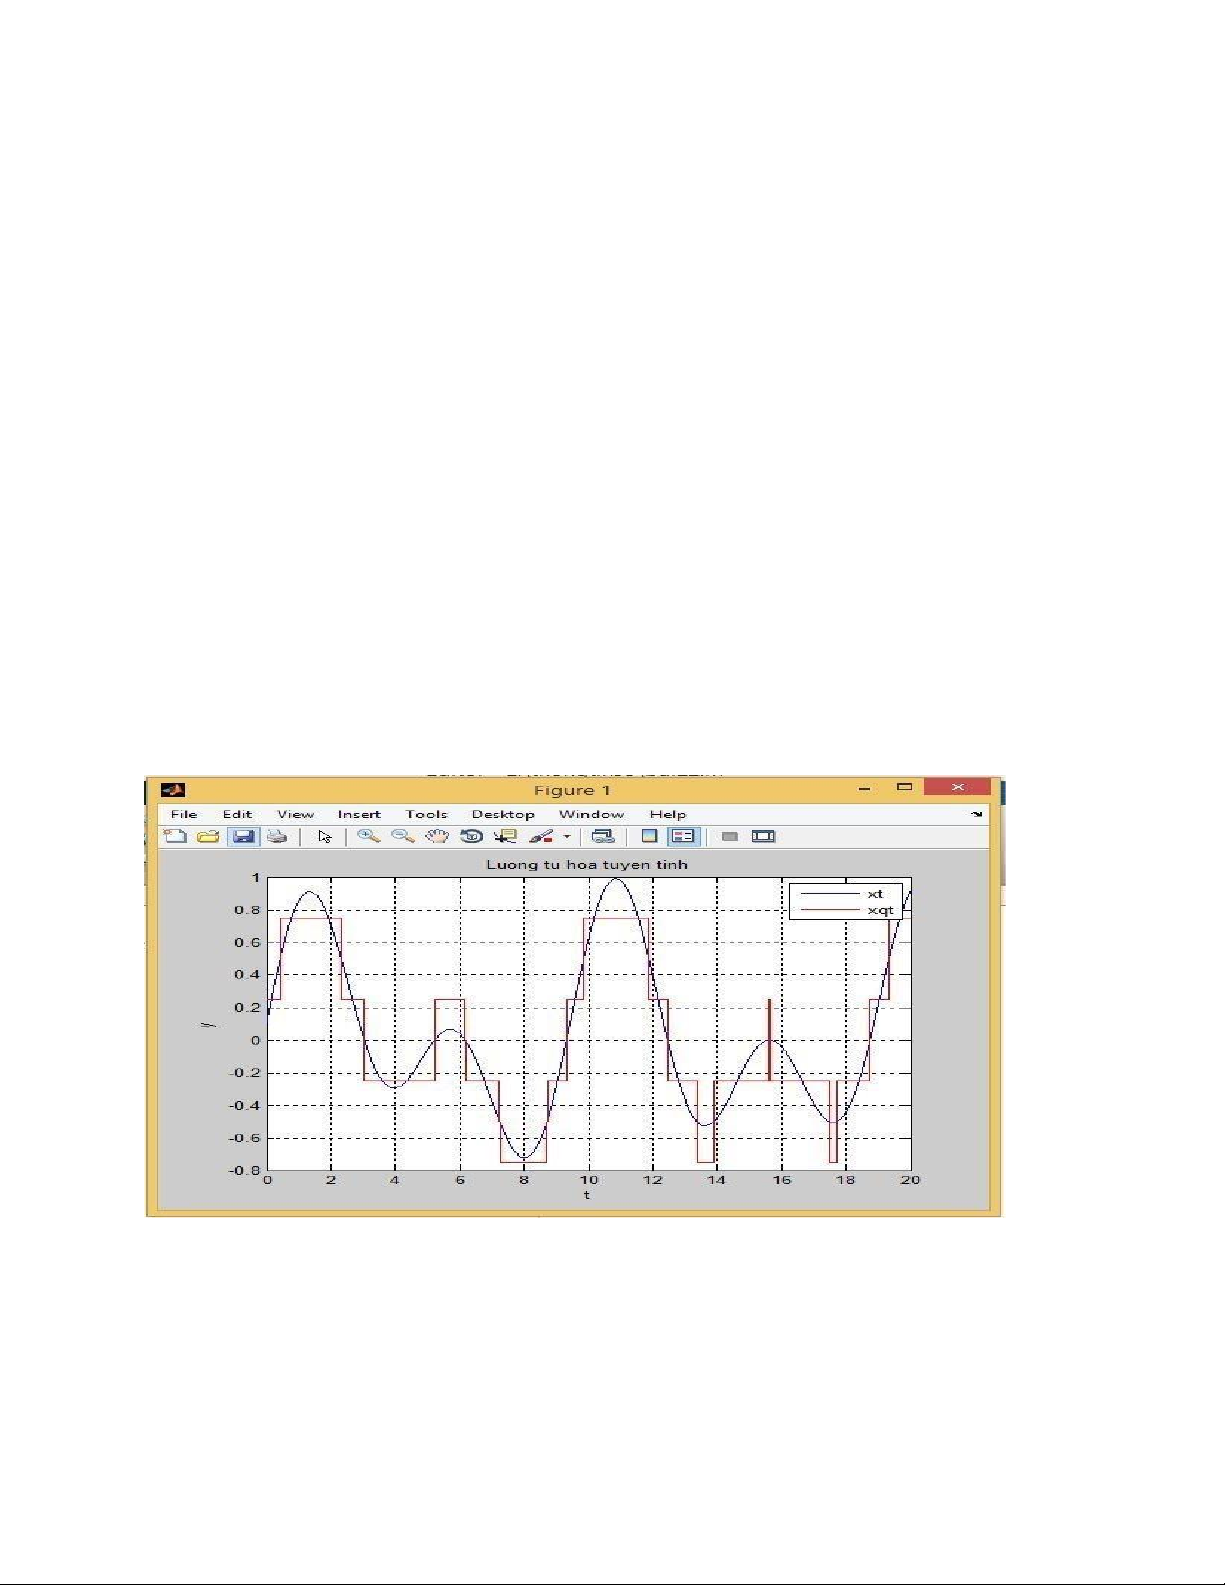Toggle the Brush data tool
The width and height of the screenshot is (1225, 1585).
[541, 836]
